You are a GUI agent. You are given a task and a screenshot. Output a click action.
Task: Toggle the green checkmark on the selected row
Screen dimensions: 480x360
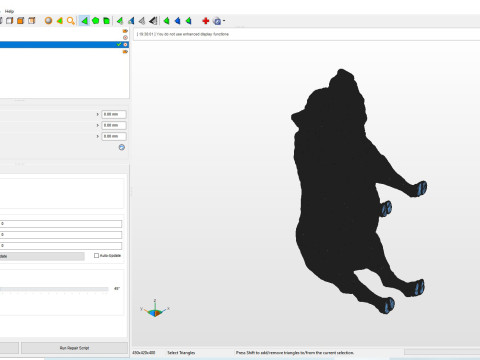(119, 44)
